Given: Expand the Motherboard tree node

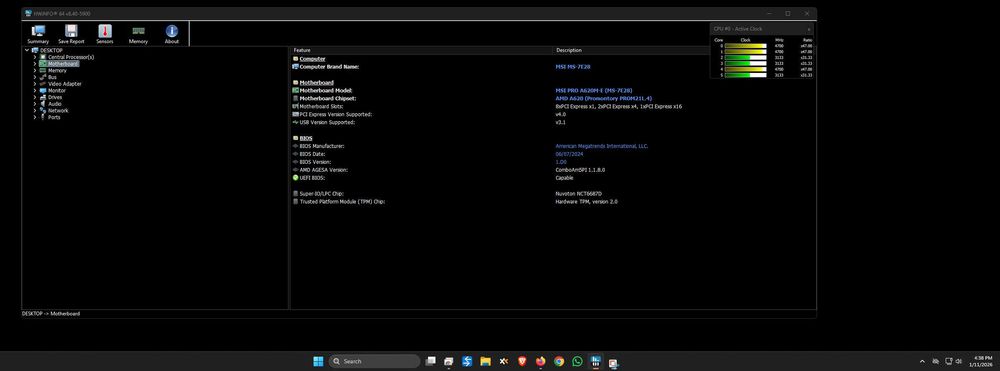Looking at the screenshot, I should click(35, 64).
